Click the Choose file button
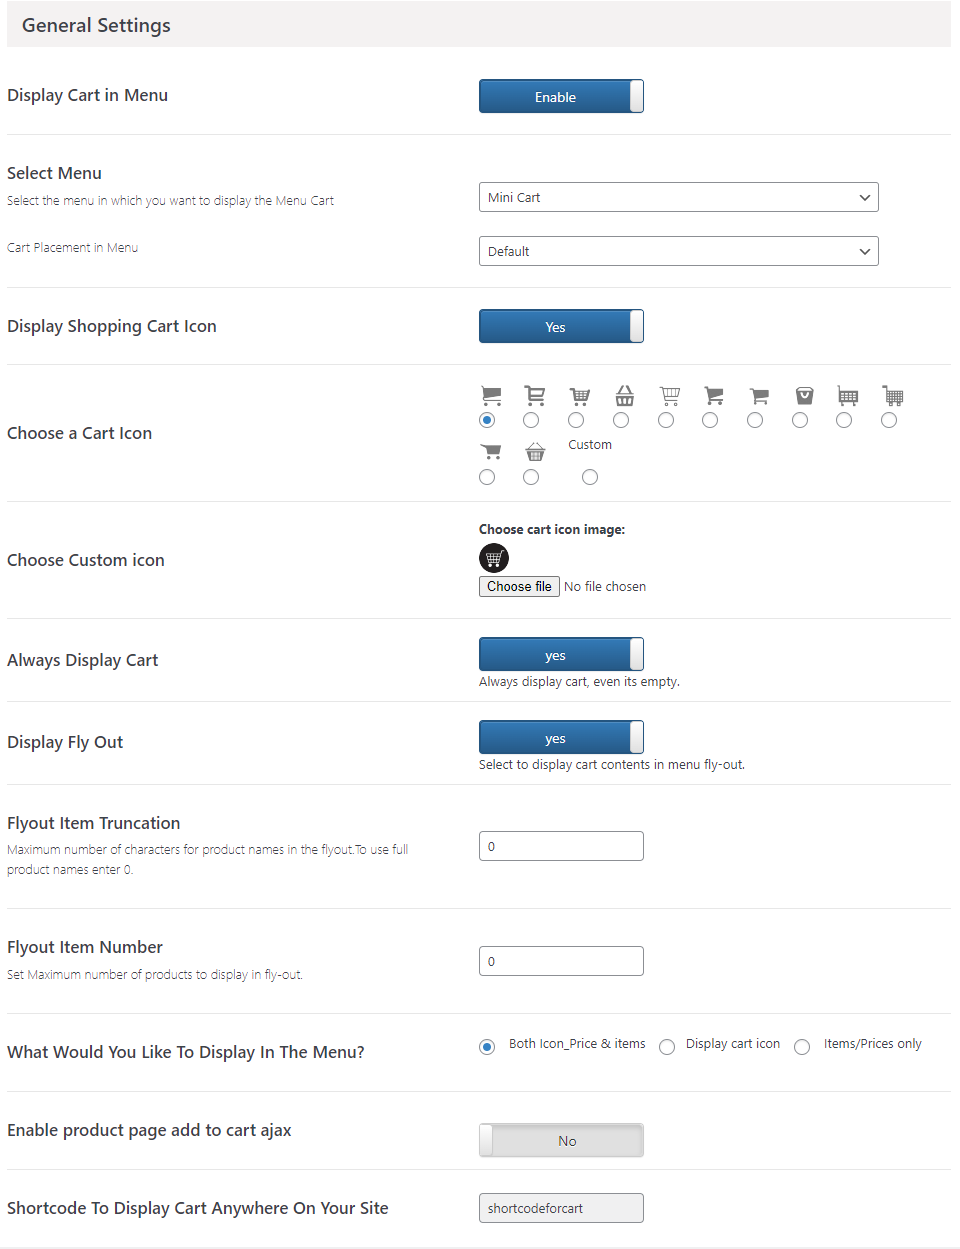Viewport: 960px width, 1249px height. [519, 586]
